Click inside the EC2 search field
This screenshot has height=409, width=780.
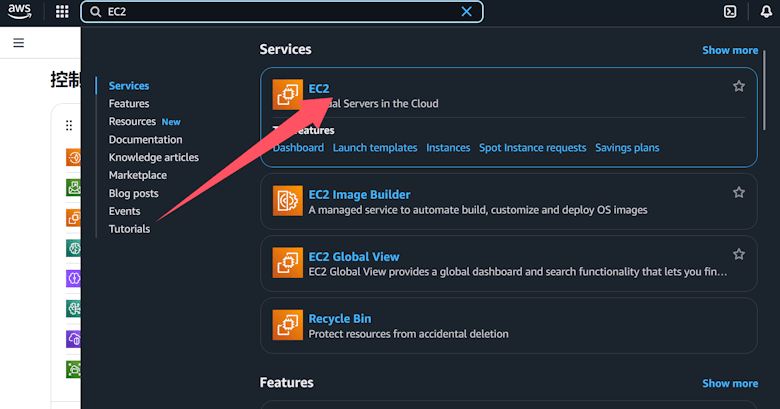pyautogui.click(x=282, y=11)
